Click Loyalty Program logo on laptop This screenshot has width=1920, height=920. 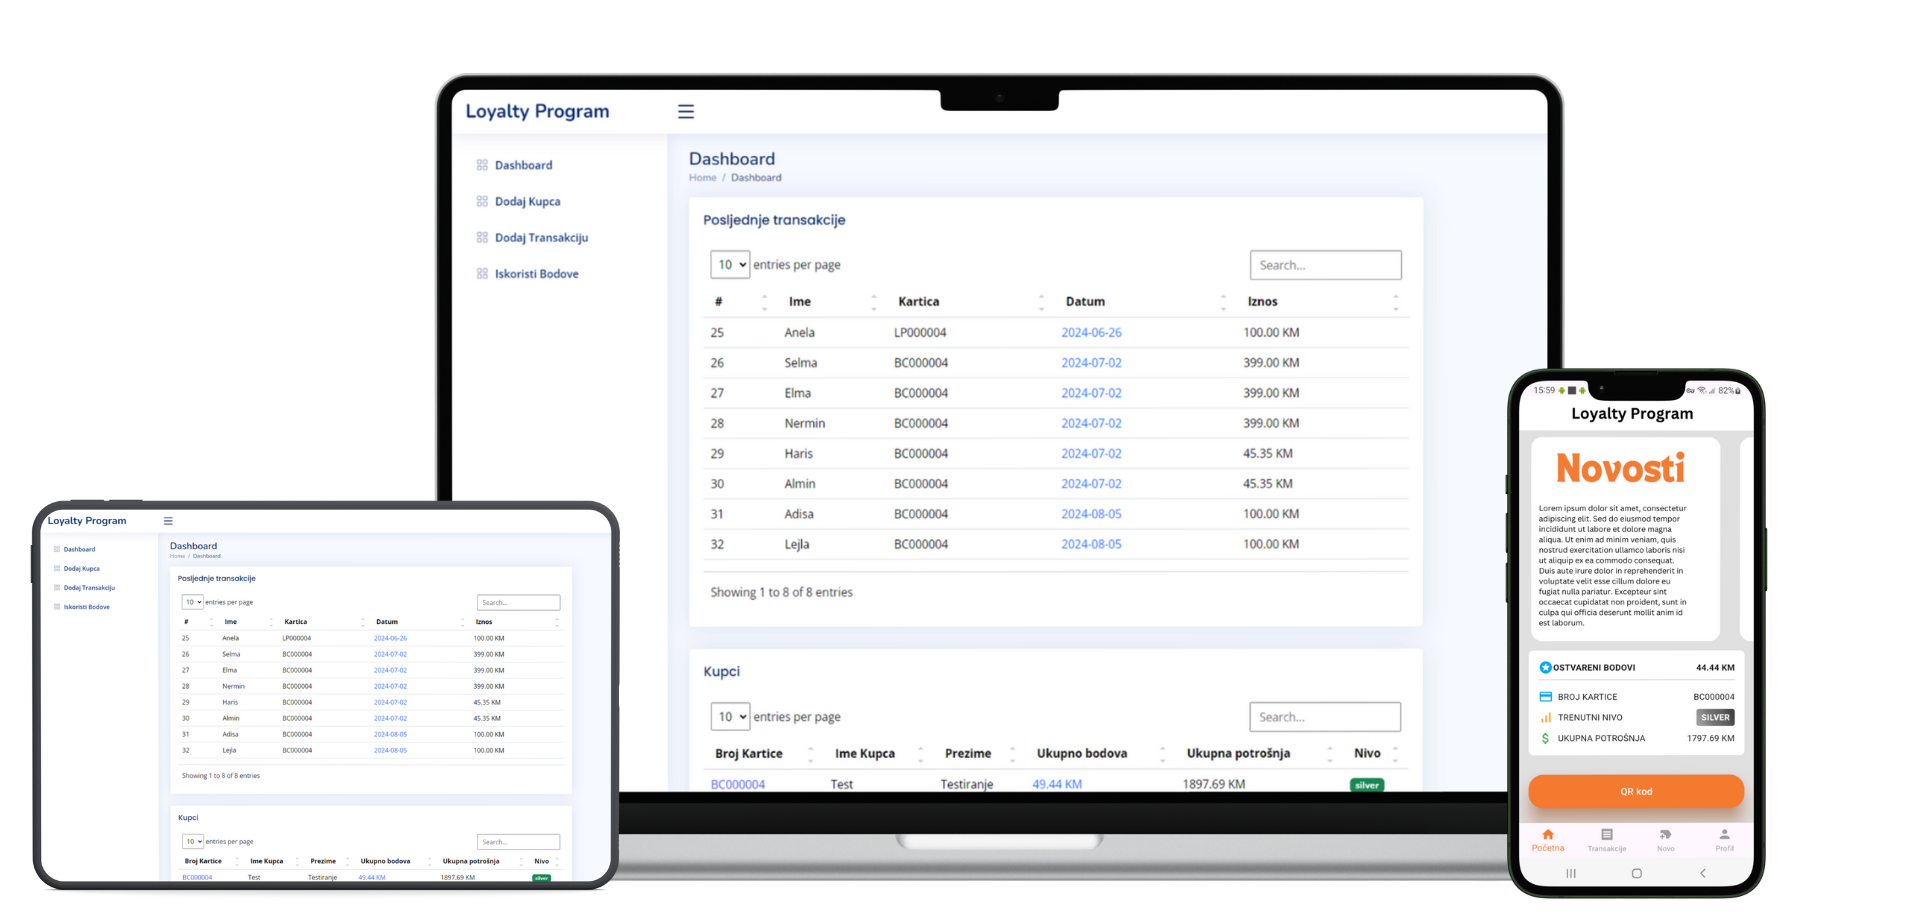(x=537, y=111)
